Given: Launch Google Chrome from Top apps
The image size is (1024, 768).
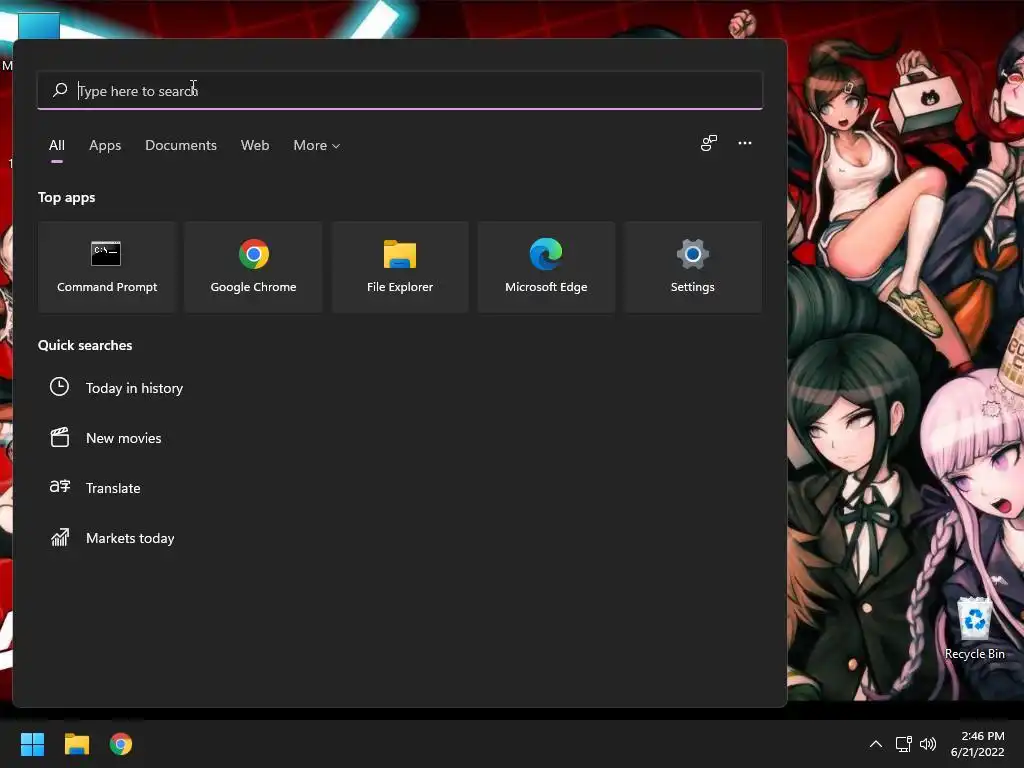Looking at the screenshot, I should pos(253,267).
